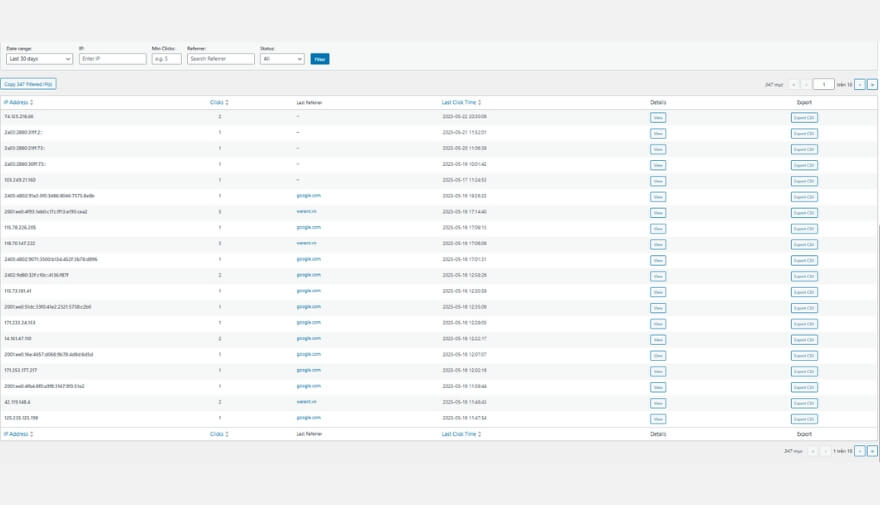
Task: Open google.com referrer link for 171.253.177.217
Action: click(x=308, y=370)
